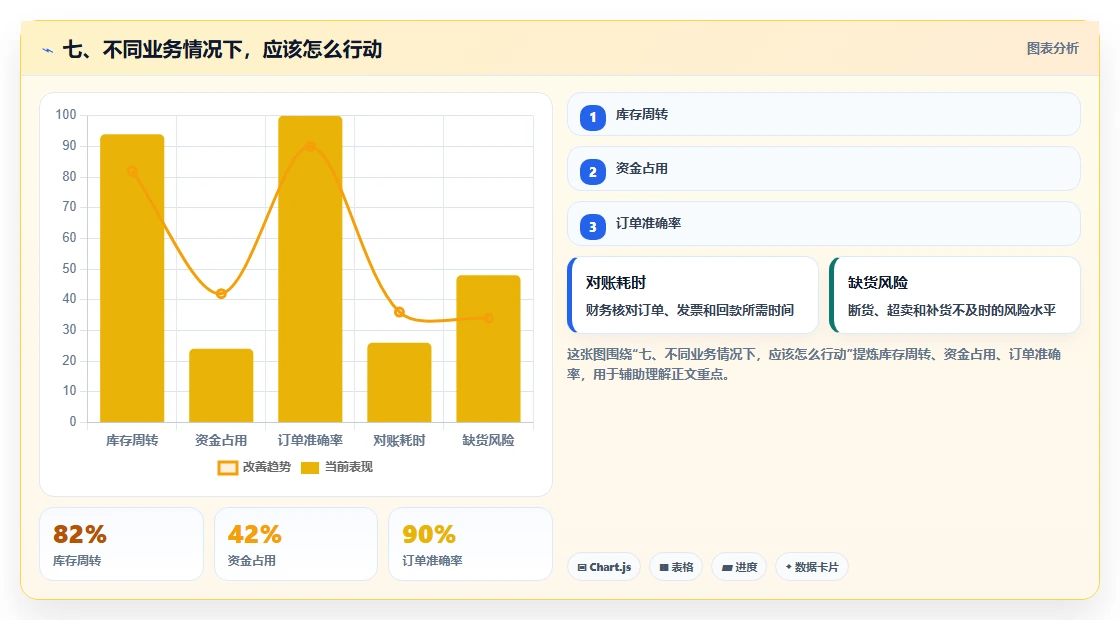Click the 对账耗时 x-axis label
The height and width of the screenshot is (620, 1120).
click(x=399, y=441)
